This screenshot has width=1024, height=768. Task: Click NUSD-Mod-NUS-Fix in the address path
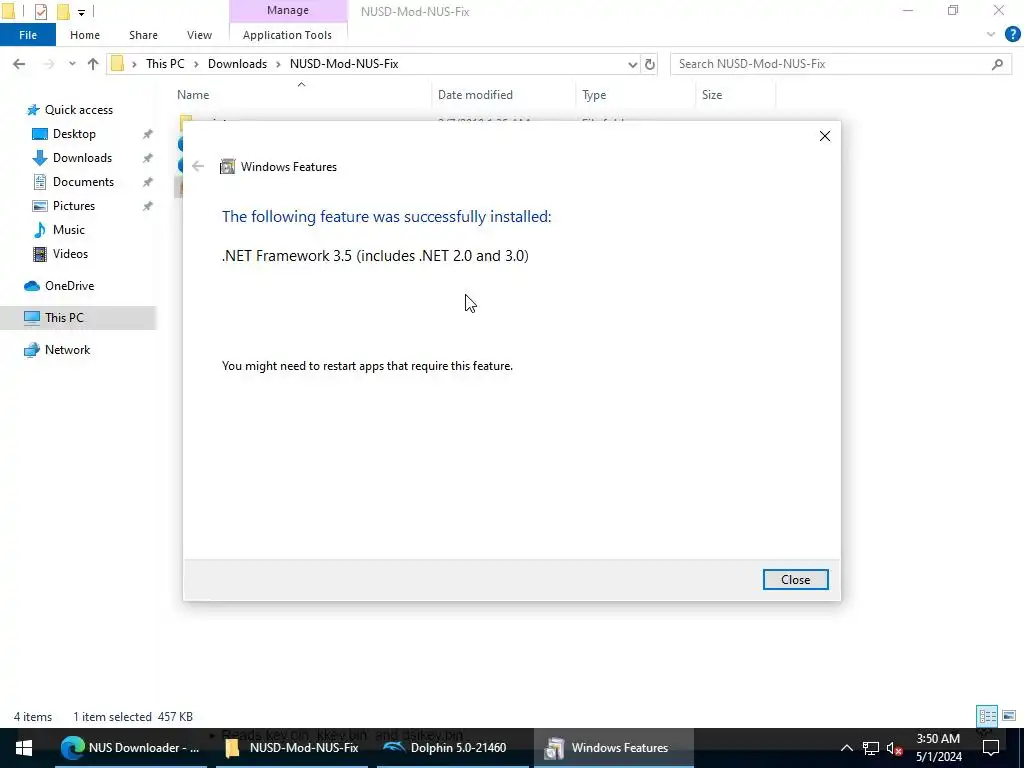(344, 64)
